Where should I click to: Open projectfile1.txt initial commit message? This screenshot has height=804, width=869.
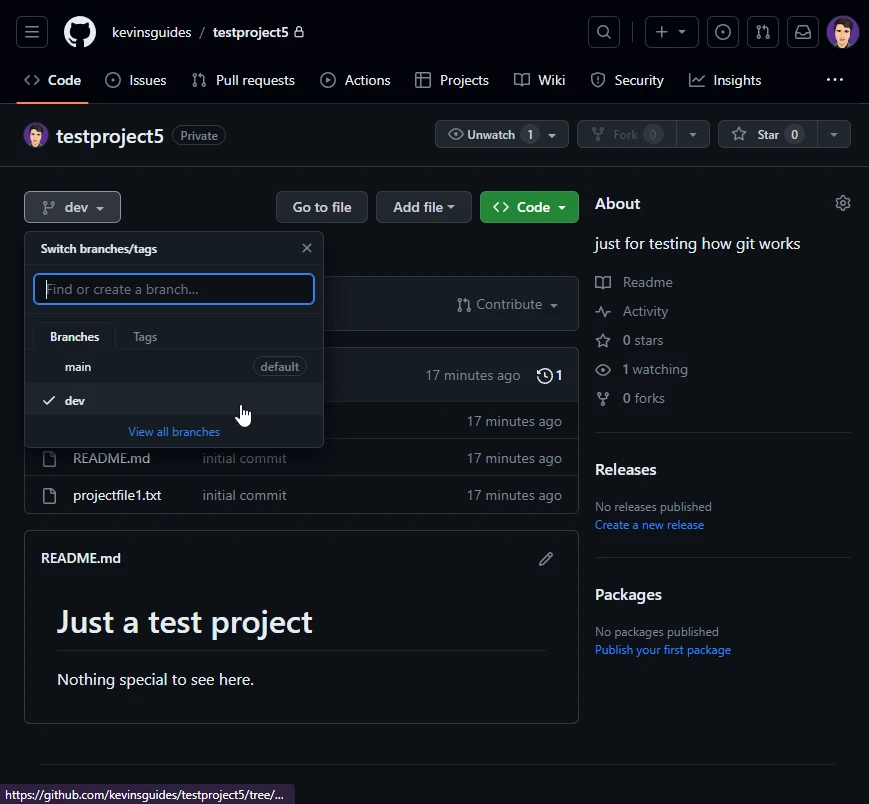[x=244, y=495]
